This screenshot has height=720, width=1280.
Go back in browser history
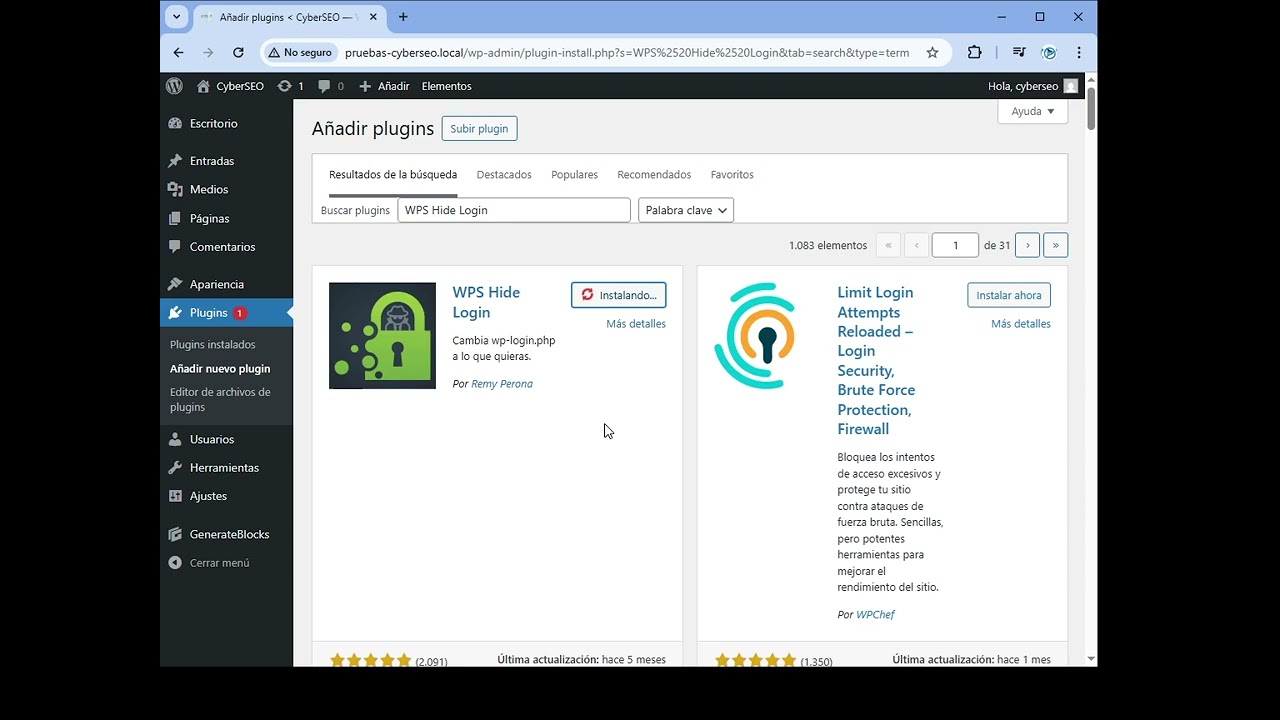178,53
